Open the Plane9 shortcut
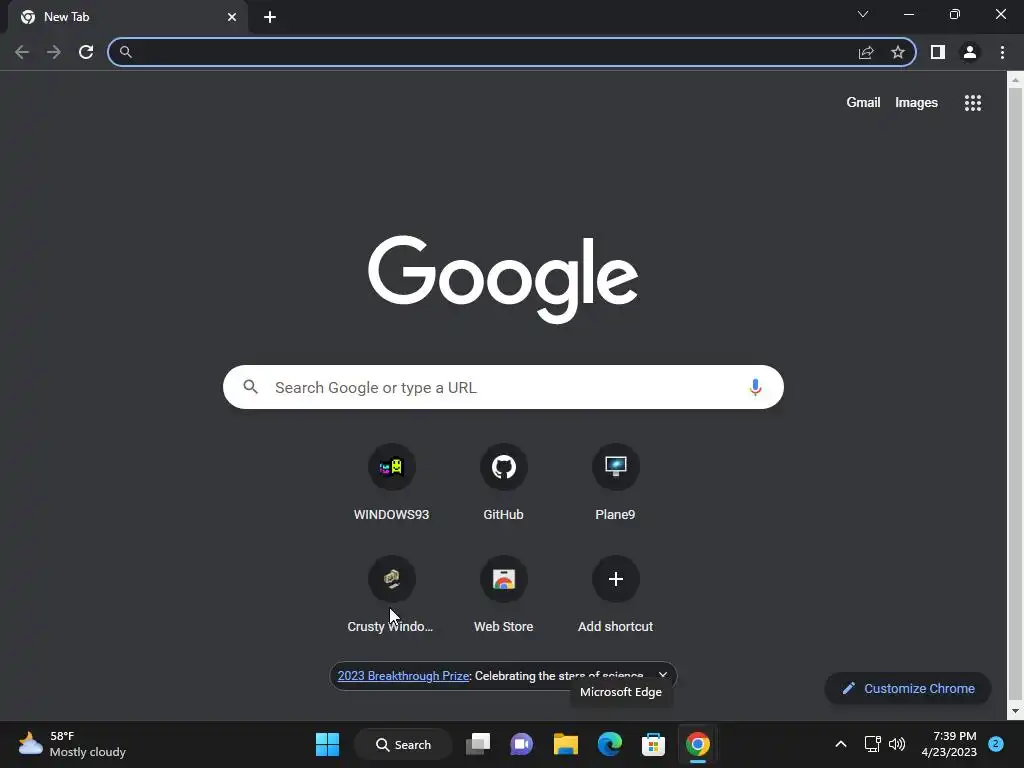Screen dimensions: 1024x768 pyautogui.click(x=615, y=482)
